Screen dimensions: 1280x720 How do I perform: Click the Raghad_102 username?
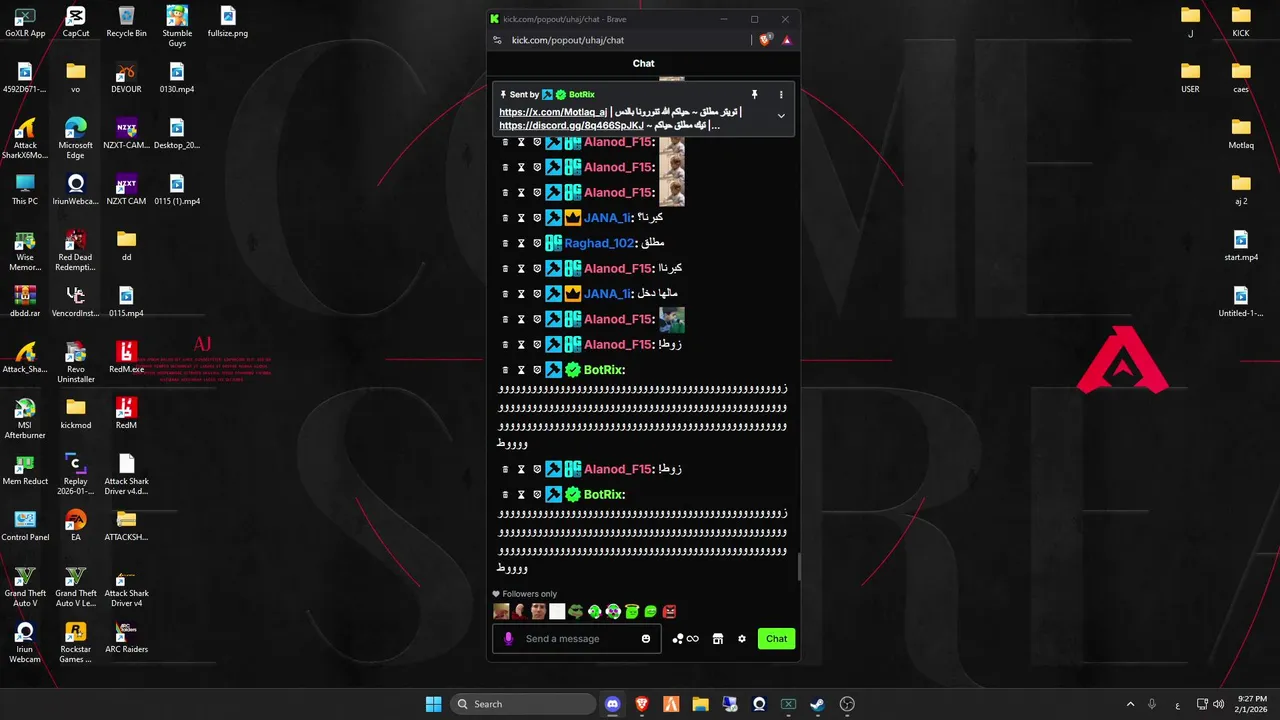598,243
